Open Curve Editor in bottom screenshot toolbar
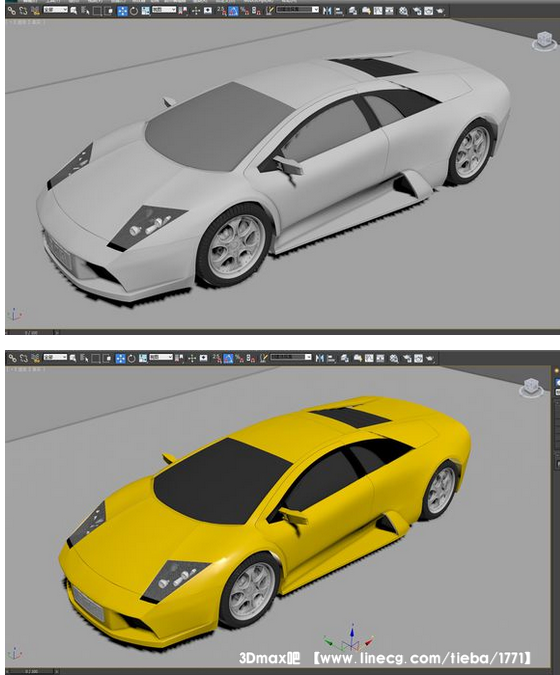 coord(369,358)
